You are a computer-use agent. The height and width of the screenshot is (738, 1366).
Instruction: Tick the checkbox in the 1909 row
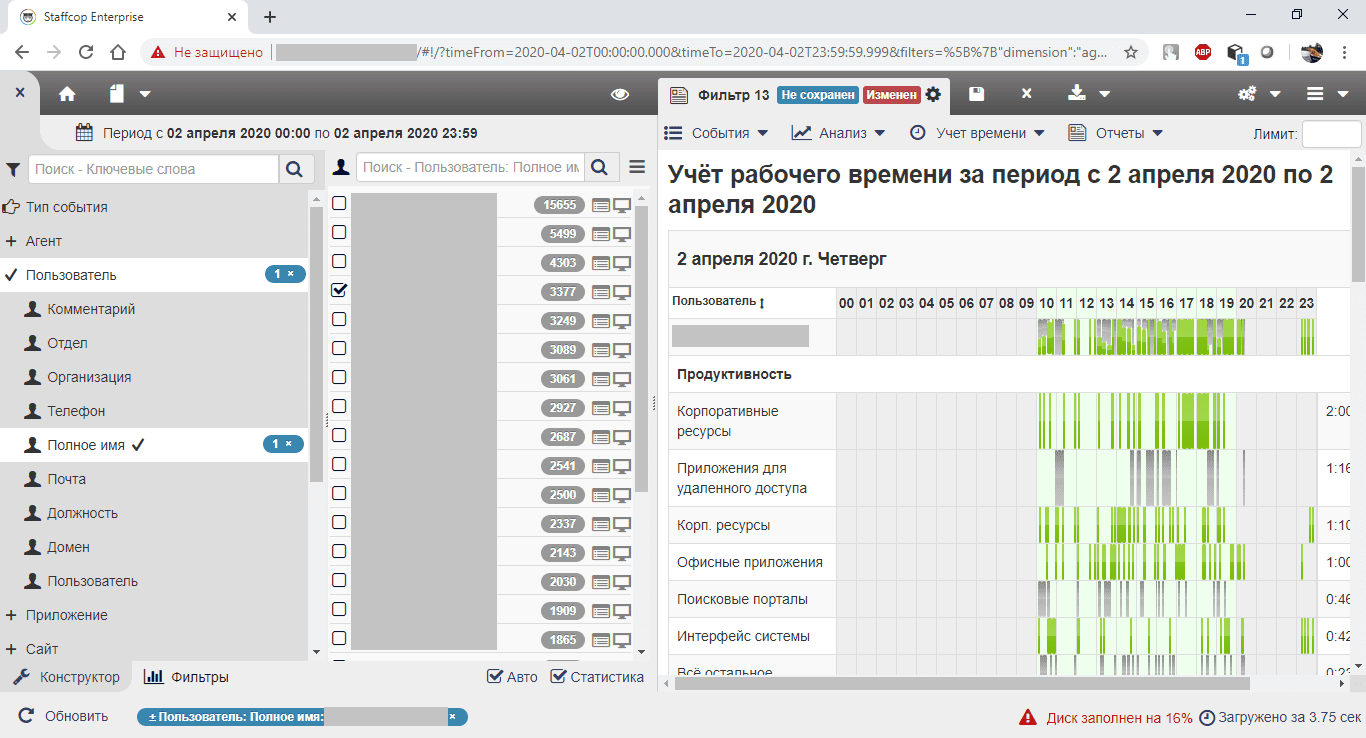point(339,609)
